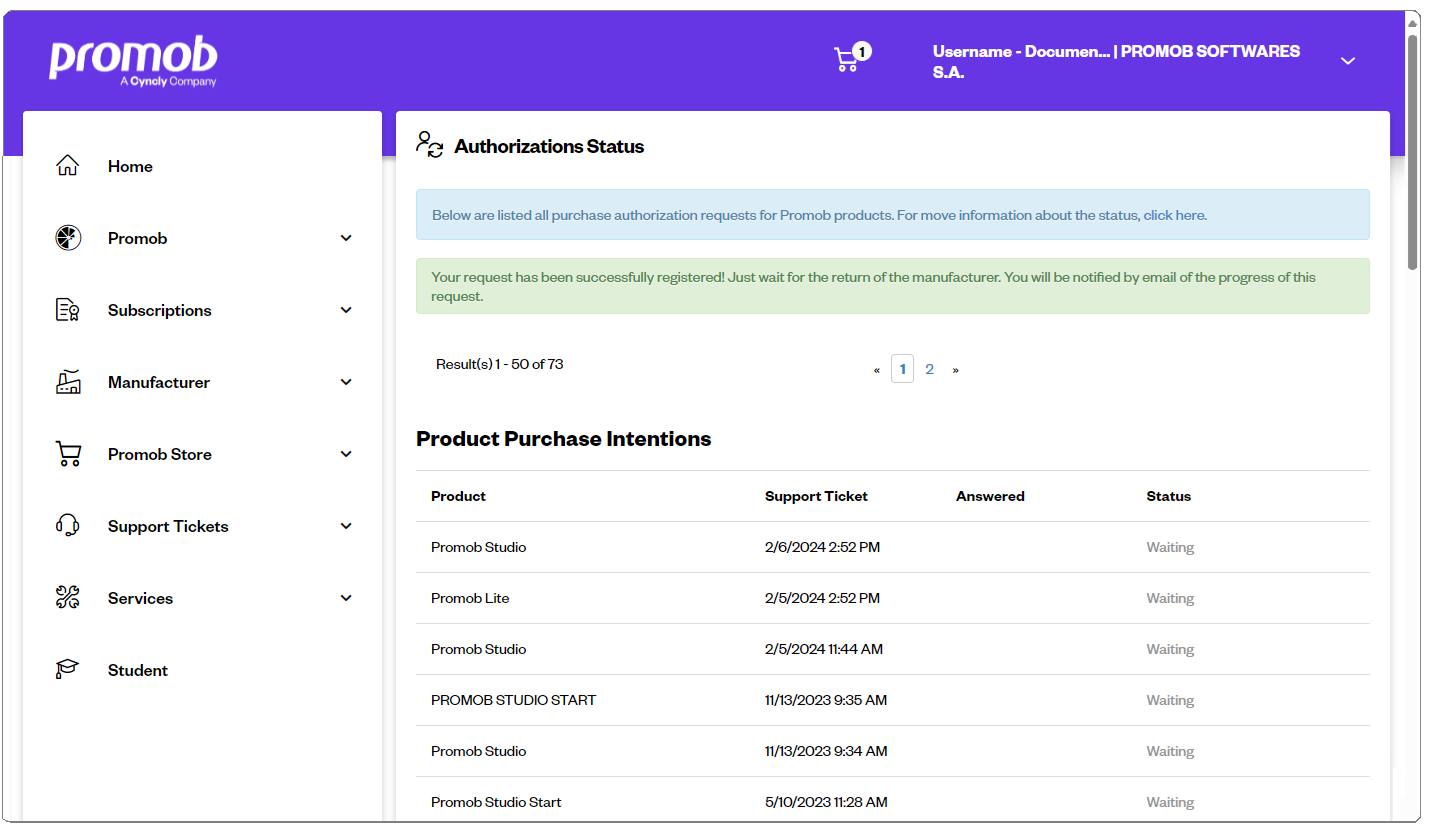Click the Student graduation cap icon
The image size is (1442, 835).
coord(67,670)
